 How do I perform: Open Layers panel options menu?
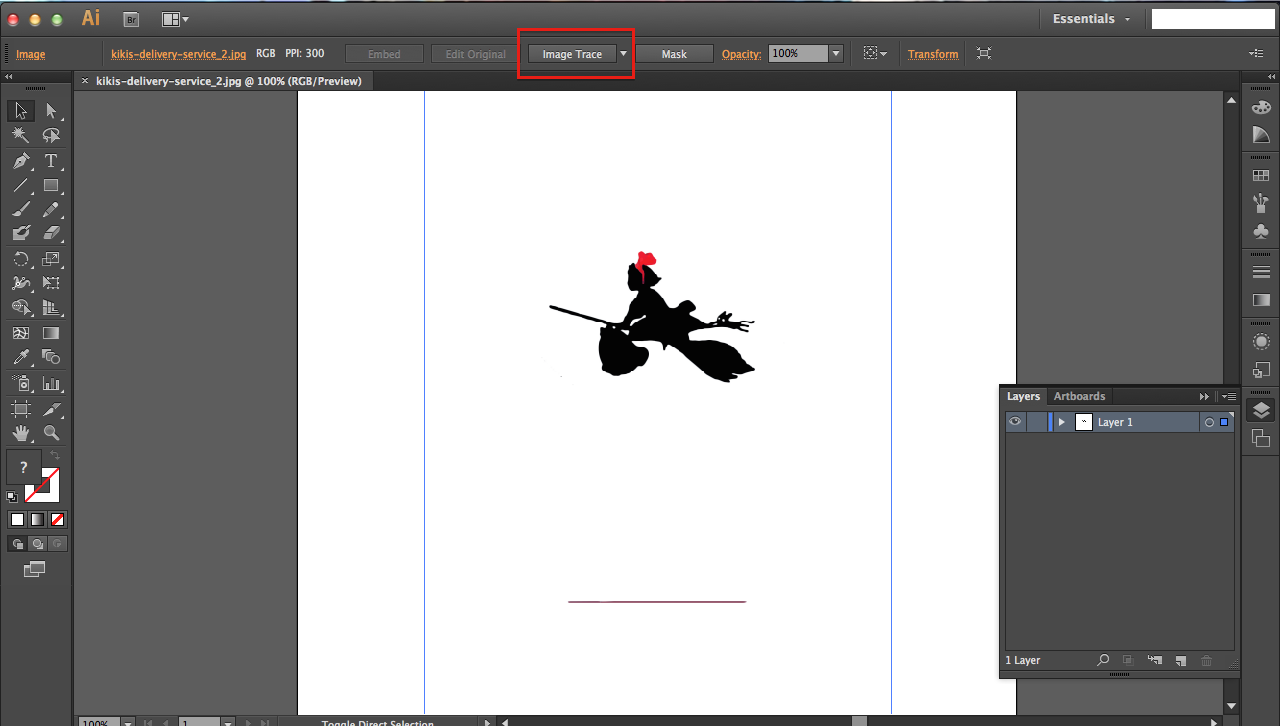pyautogui.click(x=1229, y=397)
